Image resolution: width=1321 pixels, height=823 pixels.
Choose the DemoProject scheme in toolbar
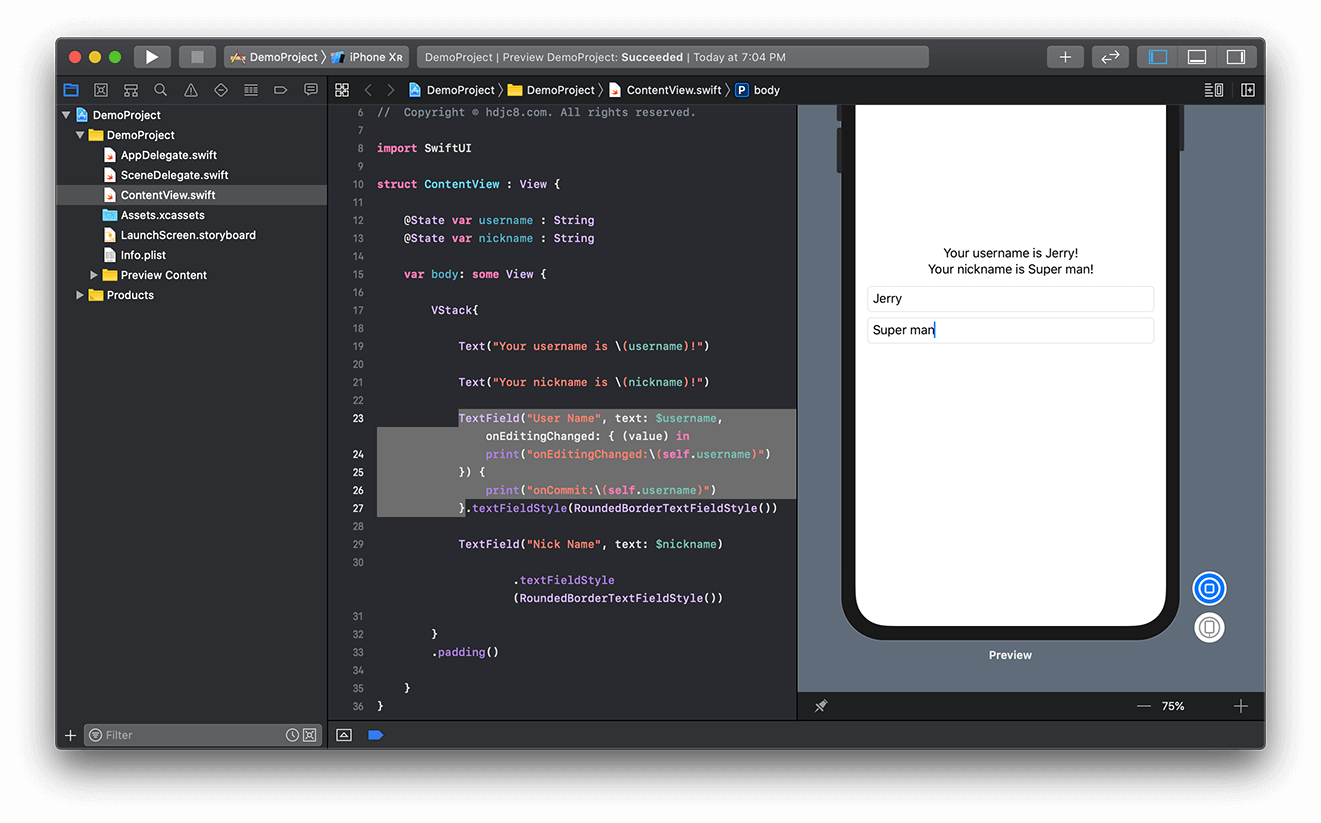pyautogui.click(x=273, y=57)
